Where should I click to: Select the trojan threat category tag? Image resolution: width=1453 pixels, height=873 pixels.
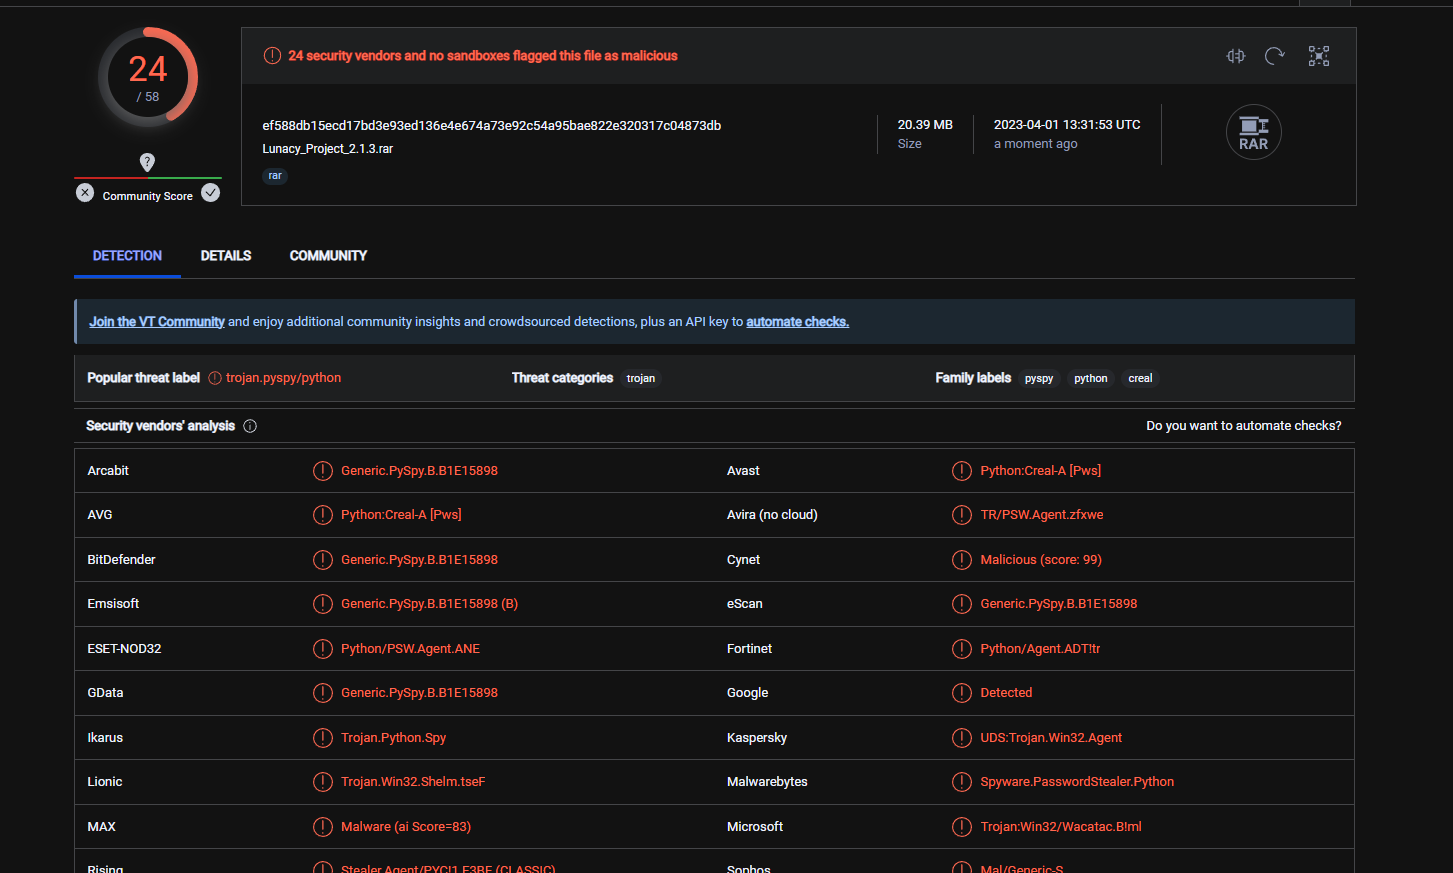coord(641,378)
